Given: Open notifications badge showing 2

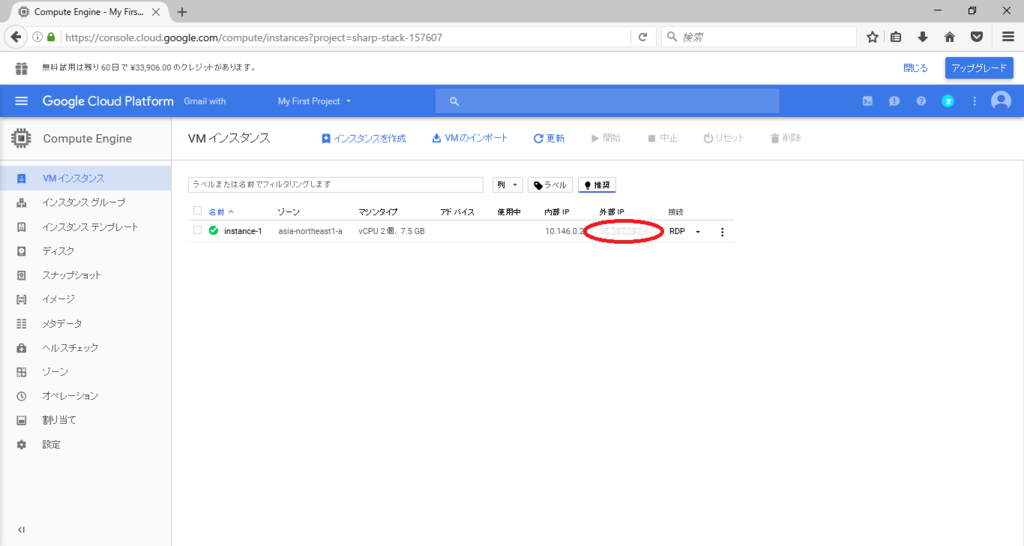Looking at the screenshot, I should point(948,101).
